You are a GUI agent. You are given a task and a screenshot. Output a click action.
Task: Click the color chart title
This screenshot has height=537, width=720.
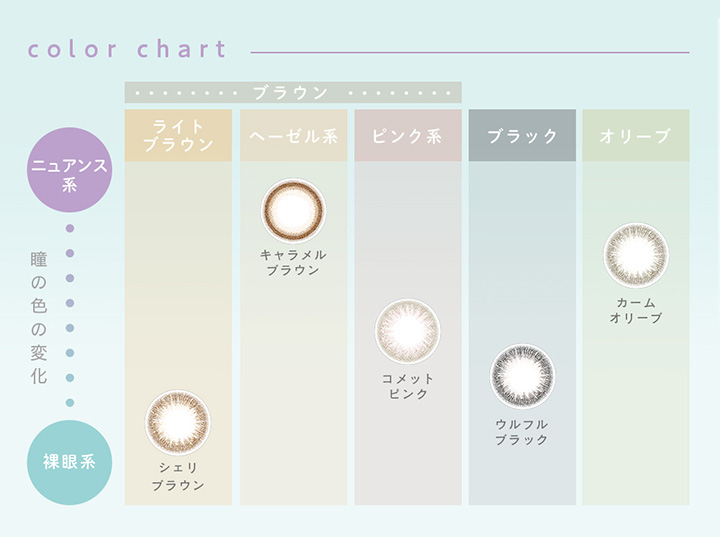(x=127, y=49)
